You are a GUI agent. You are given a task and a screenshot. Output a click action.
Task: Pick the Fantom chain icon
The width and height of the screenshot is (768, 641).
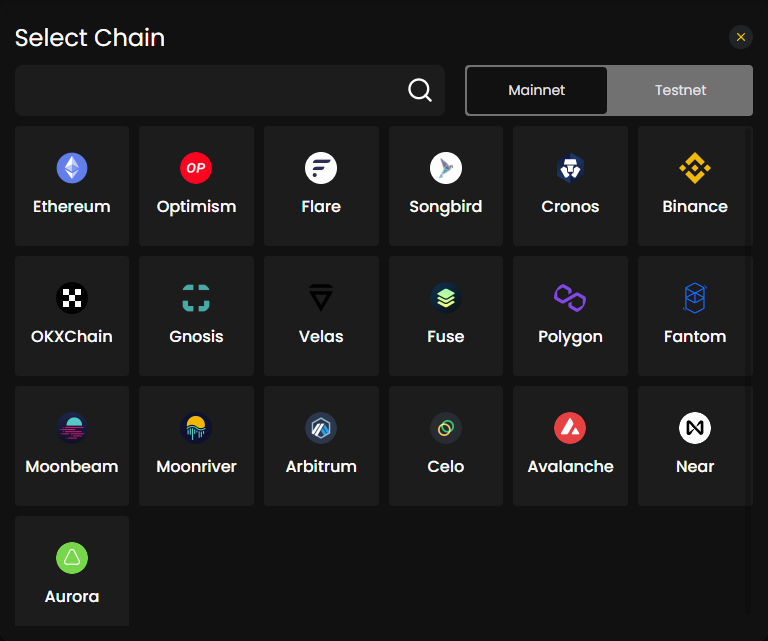[x=695, y=298]
